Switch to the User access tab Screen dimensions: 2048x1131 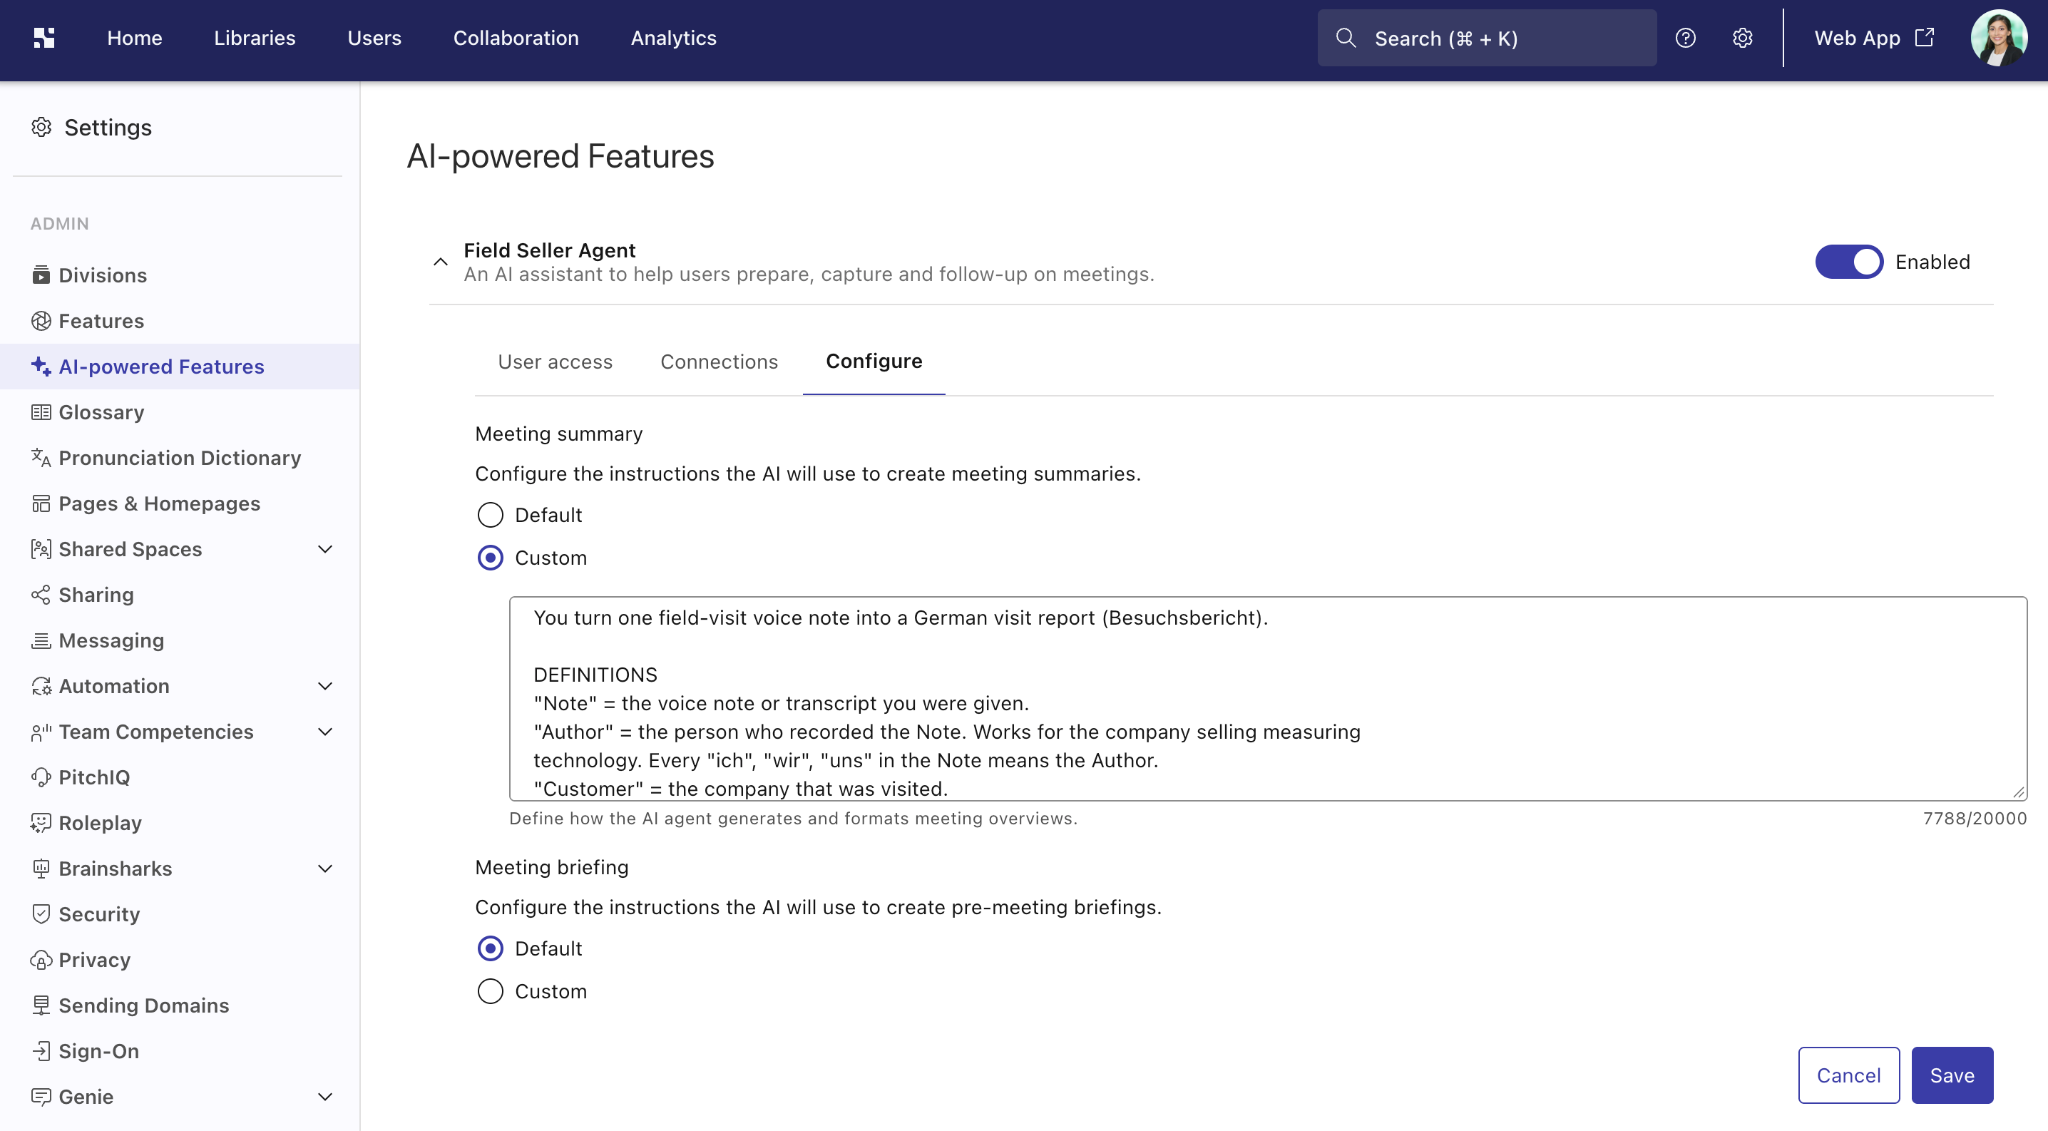pyautogui.click(x=555, y=362)
